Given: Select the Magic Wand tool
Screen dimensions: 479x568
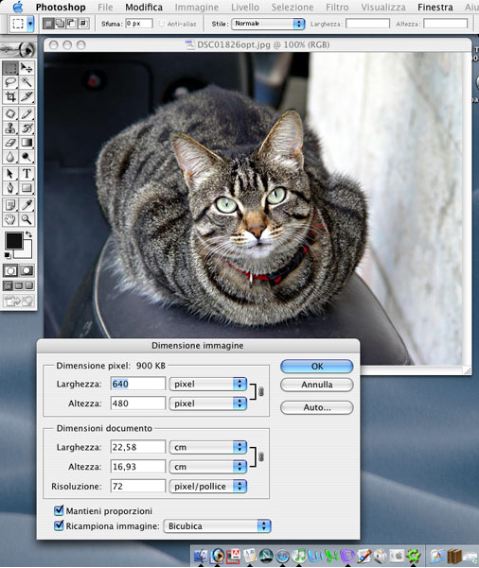Looking at the screenshot, I should point(26,82).
